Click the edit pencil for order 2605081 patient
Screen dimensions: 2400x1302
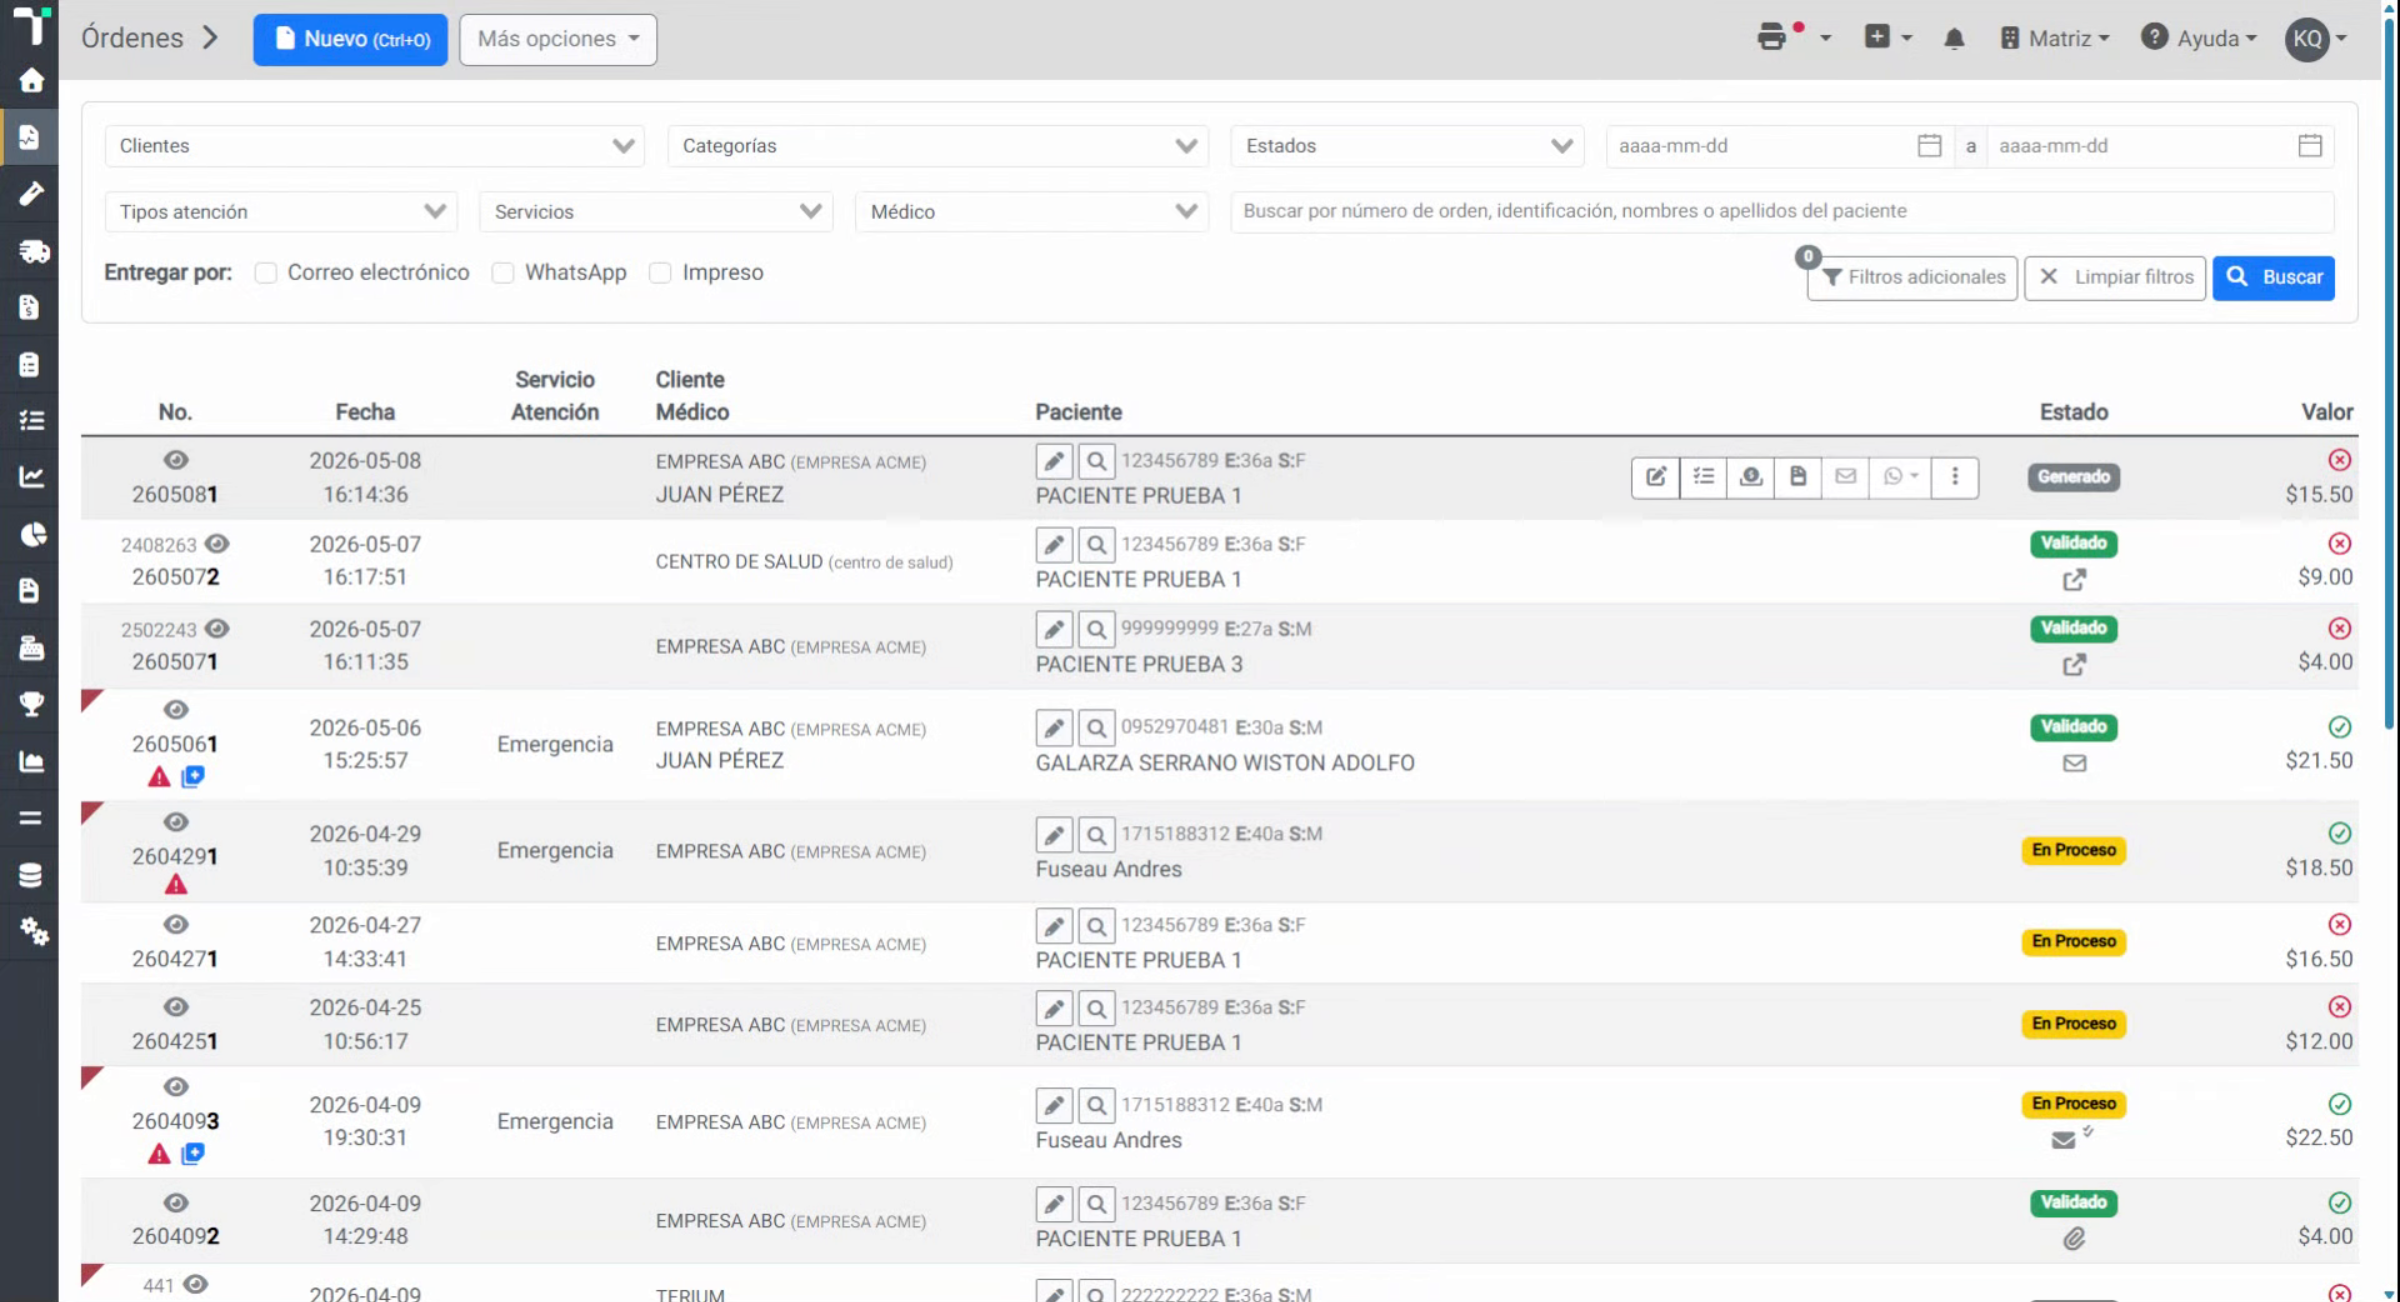tap(1054, 461)
